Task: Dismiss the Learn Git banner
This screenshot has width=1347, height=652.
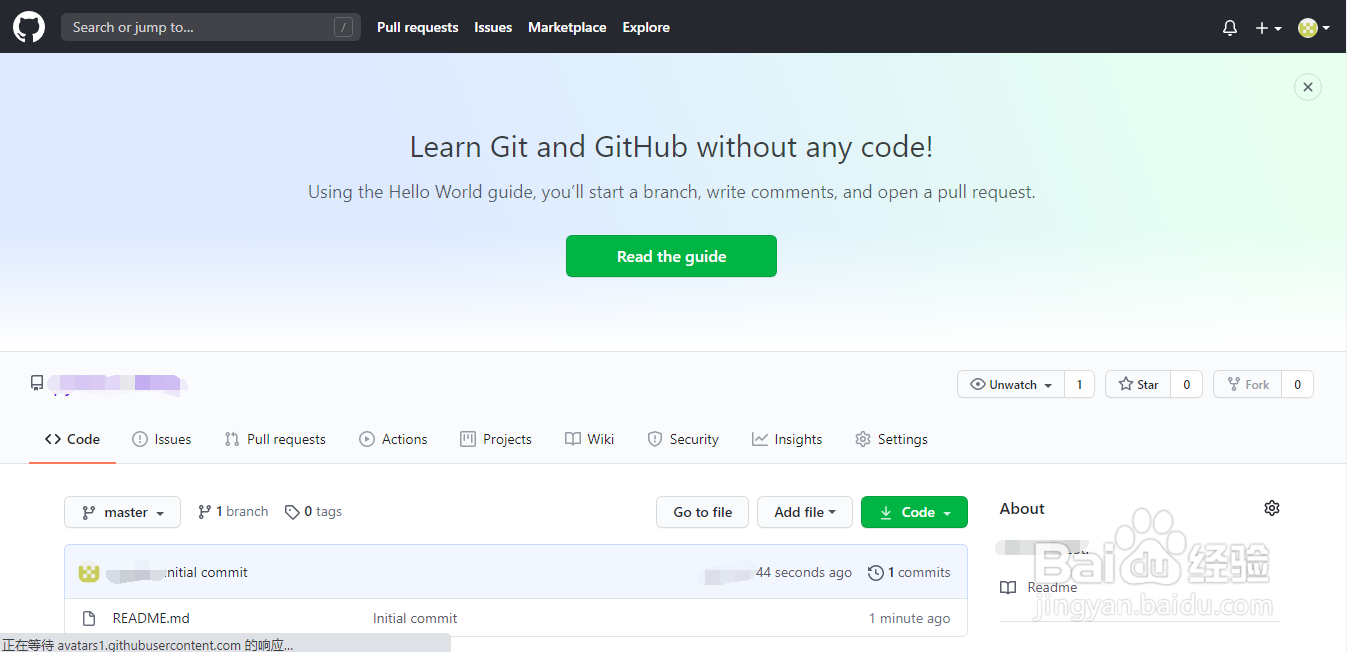Action: click(1307, 87)
